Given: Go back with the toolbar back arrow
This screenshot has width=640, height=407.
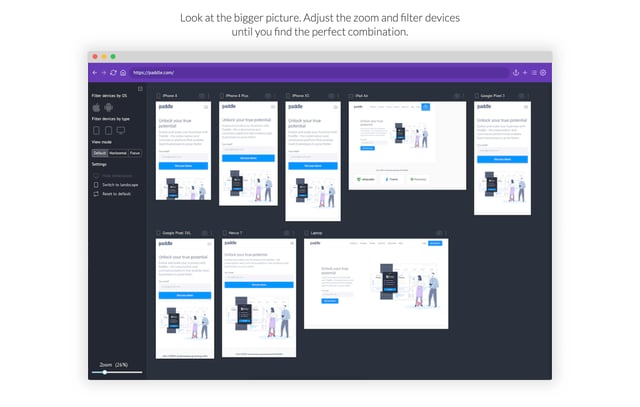Looking at the screenshot, I should pos(95,73).
